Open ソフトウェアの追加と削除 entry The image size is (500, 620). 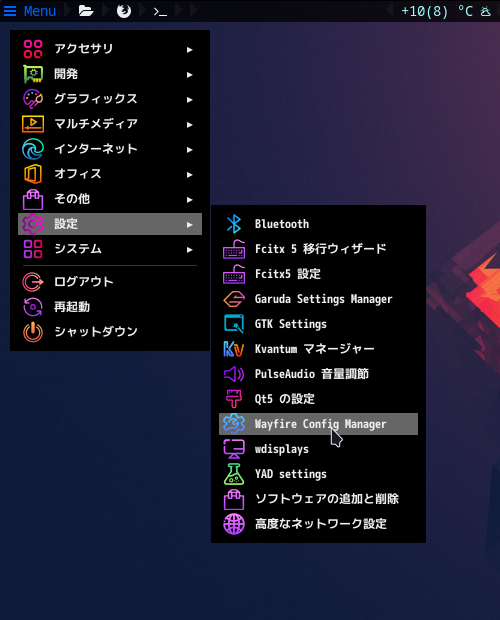(x=318, y=499)
